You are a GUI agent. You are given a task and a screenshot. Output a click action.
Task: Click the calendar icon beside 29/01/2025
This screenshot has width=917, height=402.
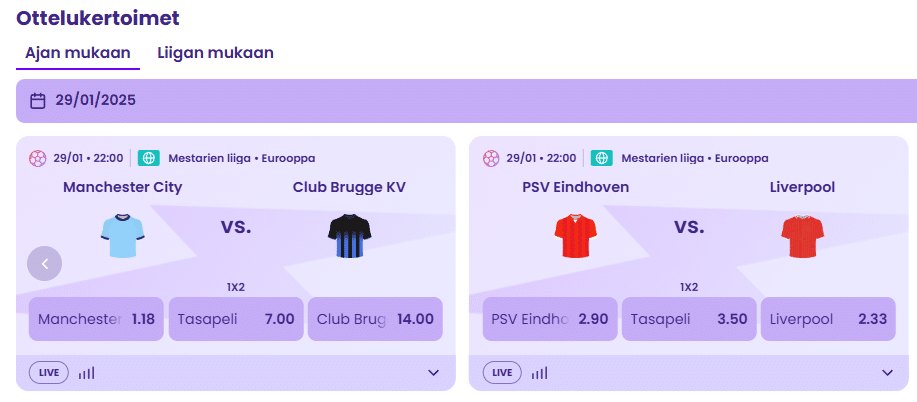[37, 101]
